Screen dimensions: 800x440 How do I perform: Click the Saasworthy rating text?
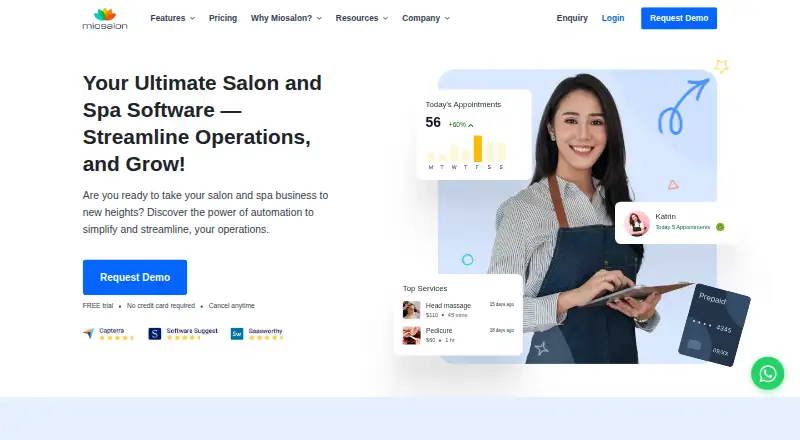coord(265,331)
